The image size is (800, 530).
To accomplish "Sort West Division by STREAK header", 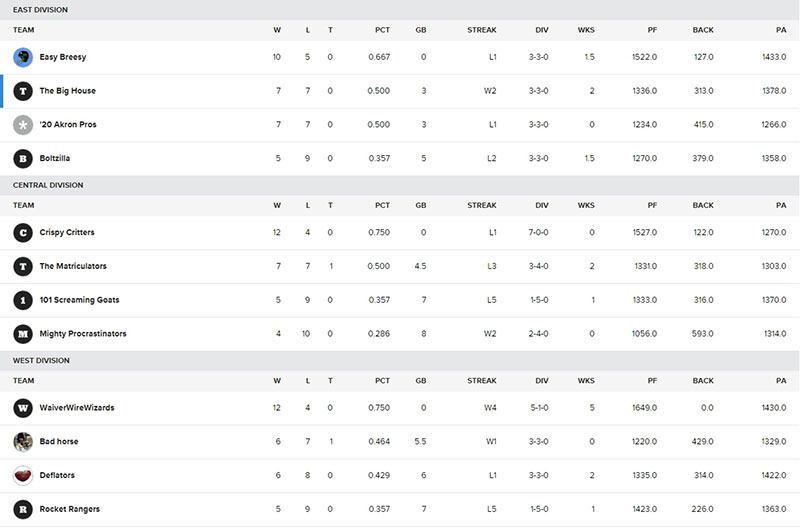I will tap(482, 381).
